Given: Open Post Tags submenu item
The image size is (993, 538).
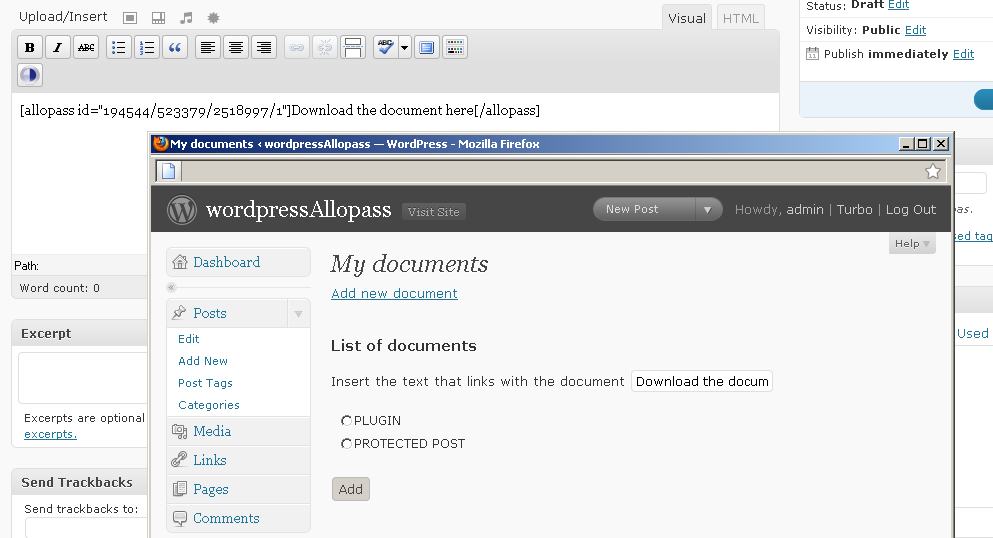Looking at the screenshot, I should tap(205, 383).
